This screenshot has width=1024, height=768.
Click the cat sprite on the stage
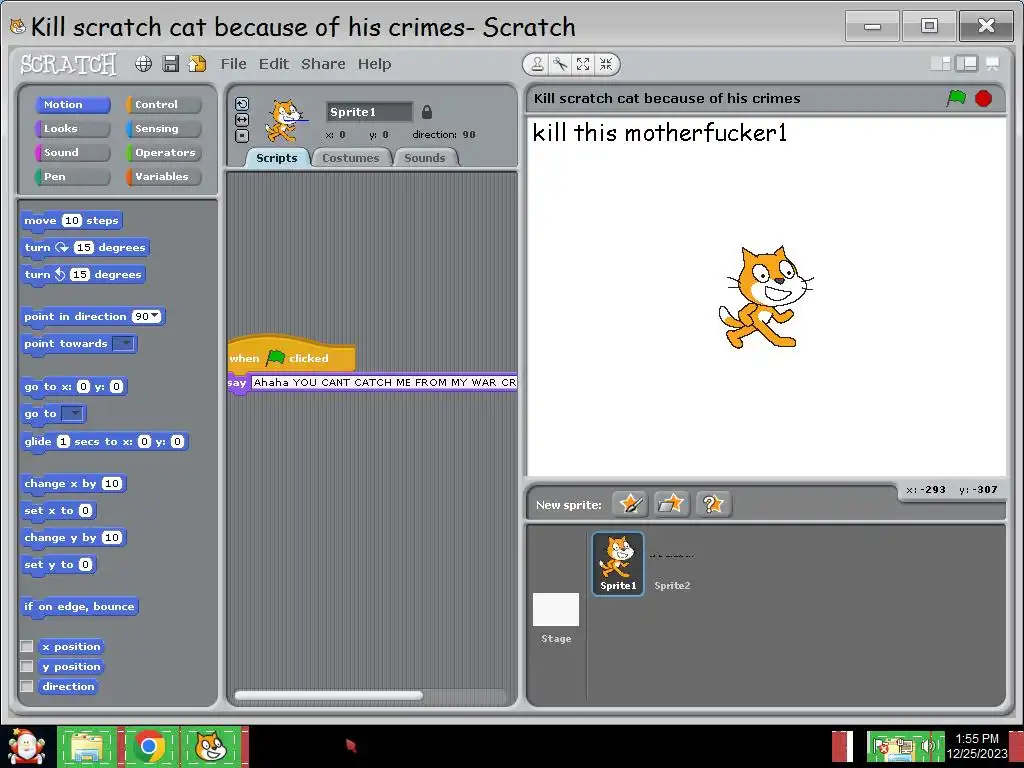pyautogui.click(x=765, y=297)
